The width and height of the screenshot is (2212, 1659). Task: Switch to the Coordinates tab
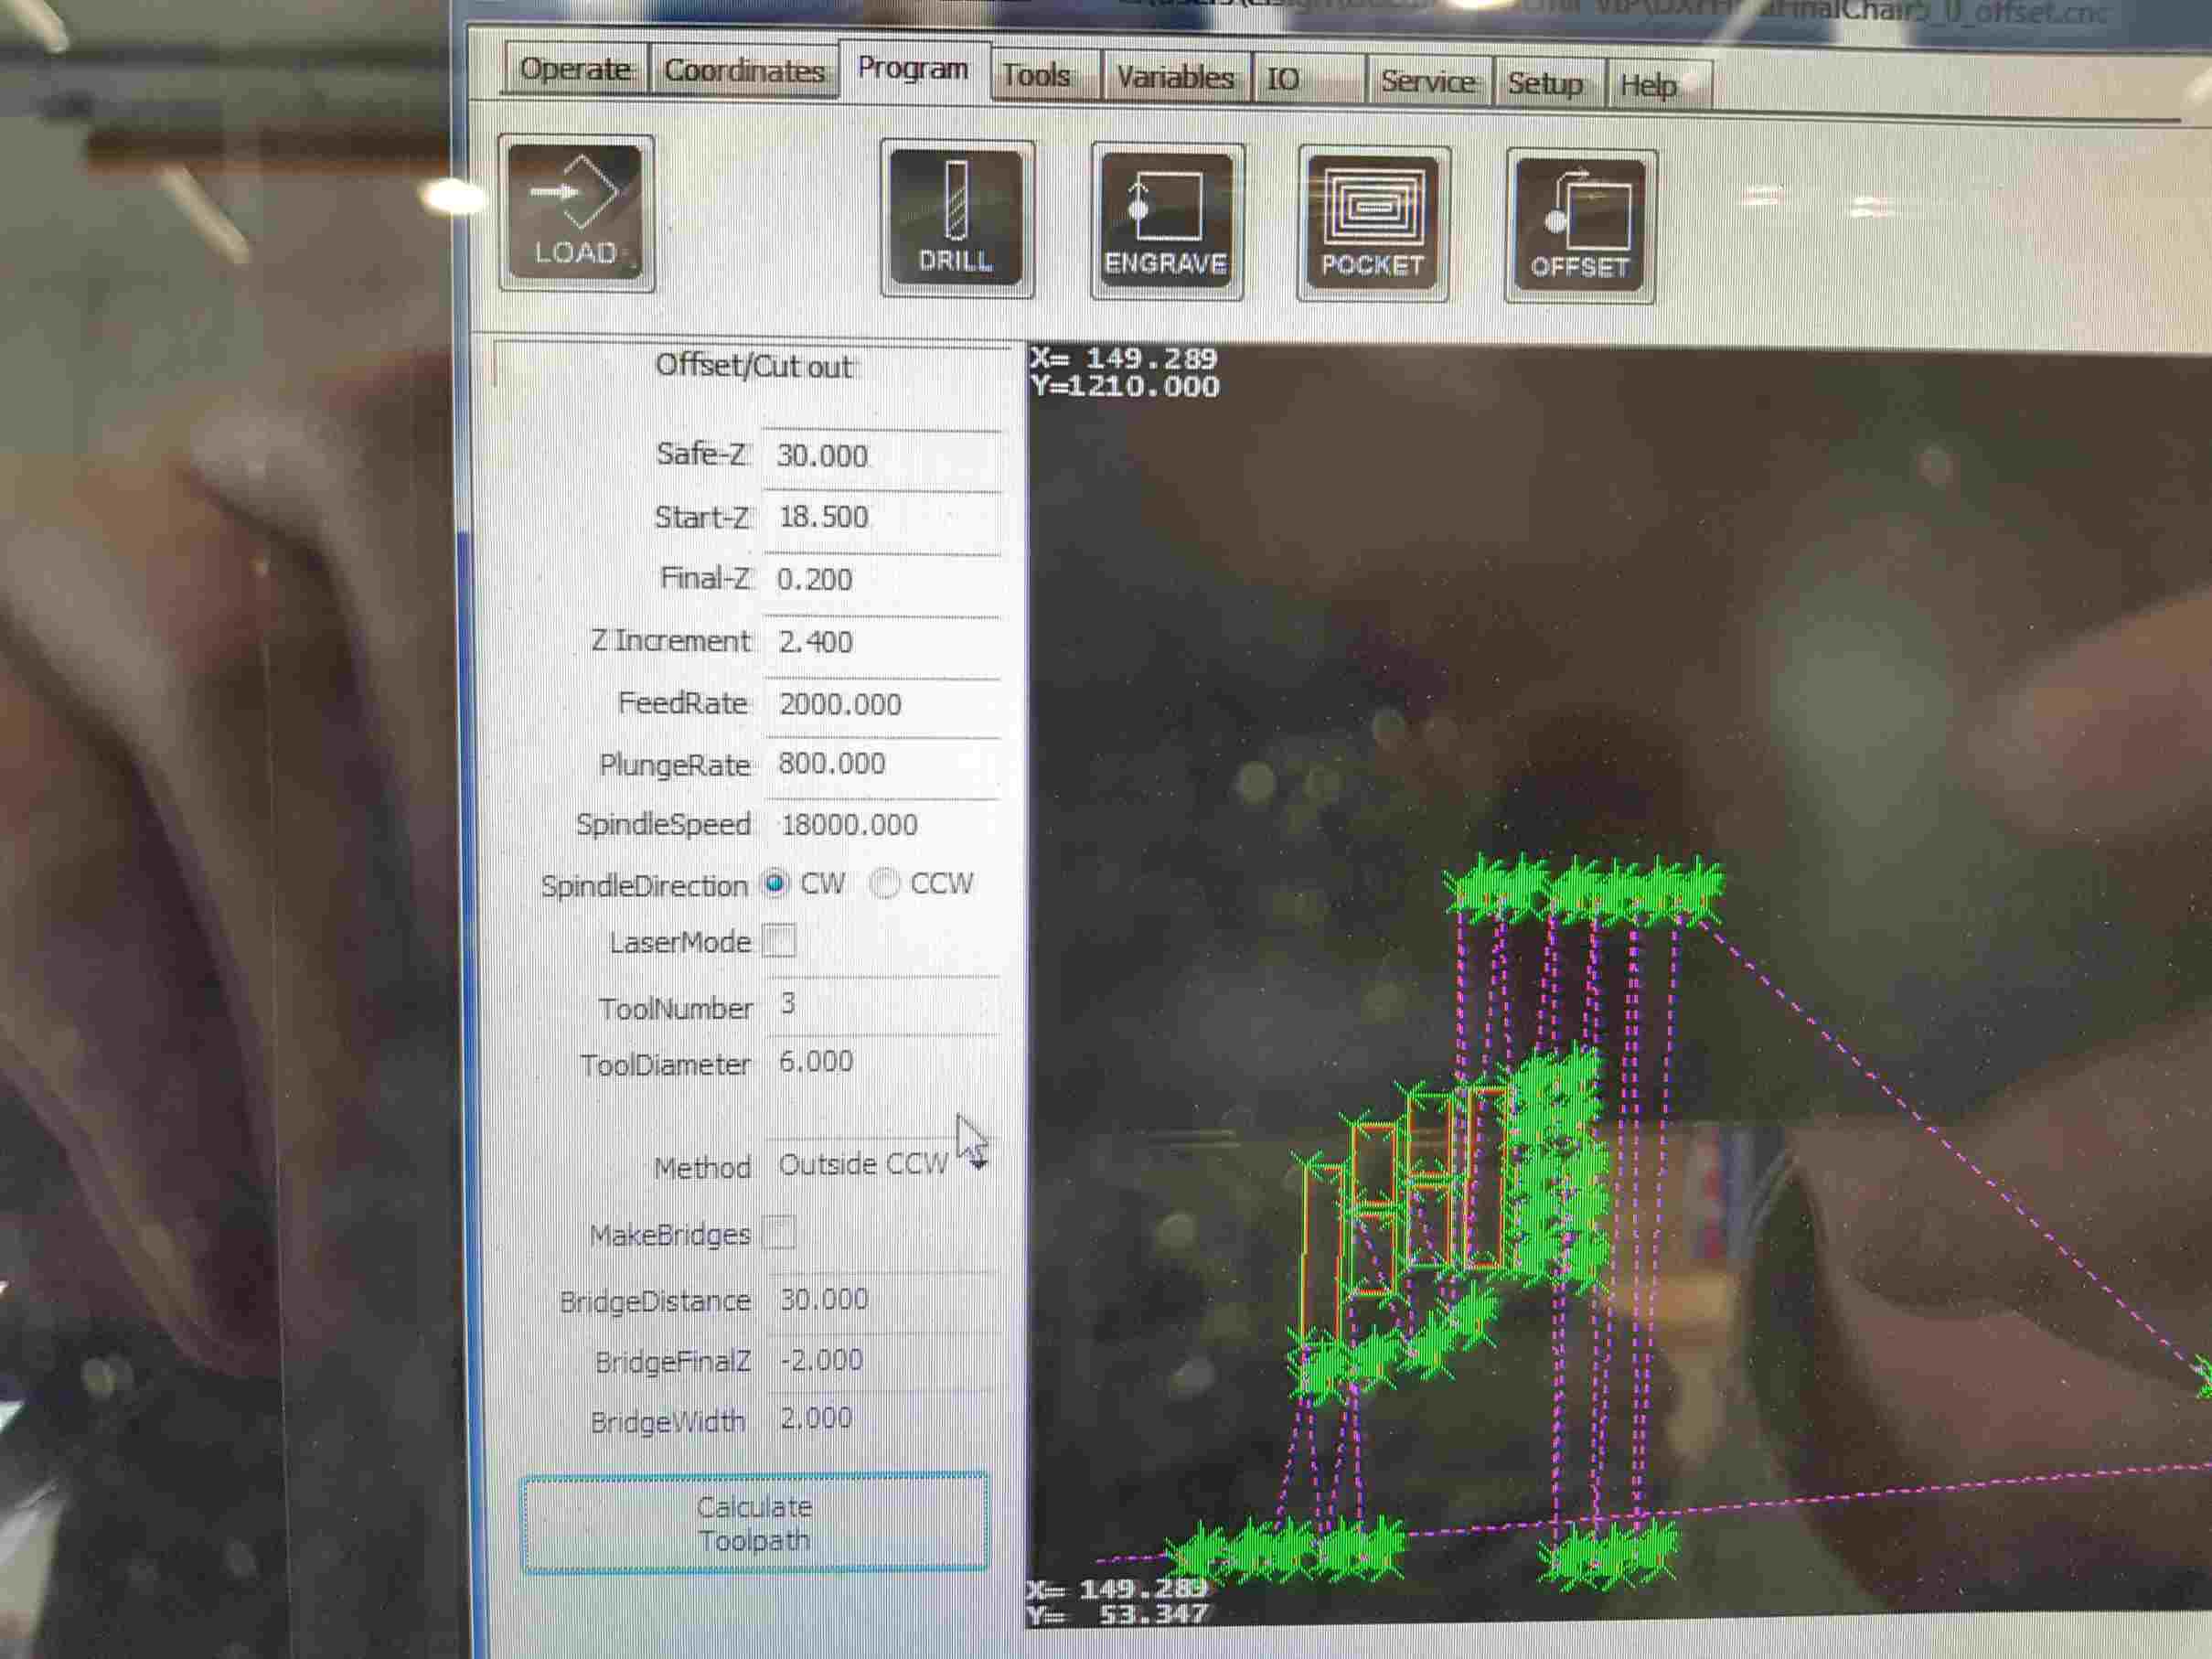coord(744,72)
